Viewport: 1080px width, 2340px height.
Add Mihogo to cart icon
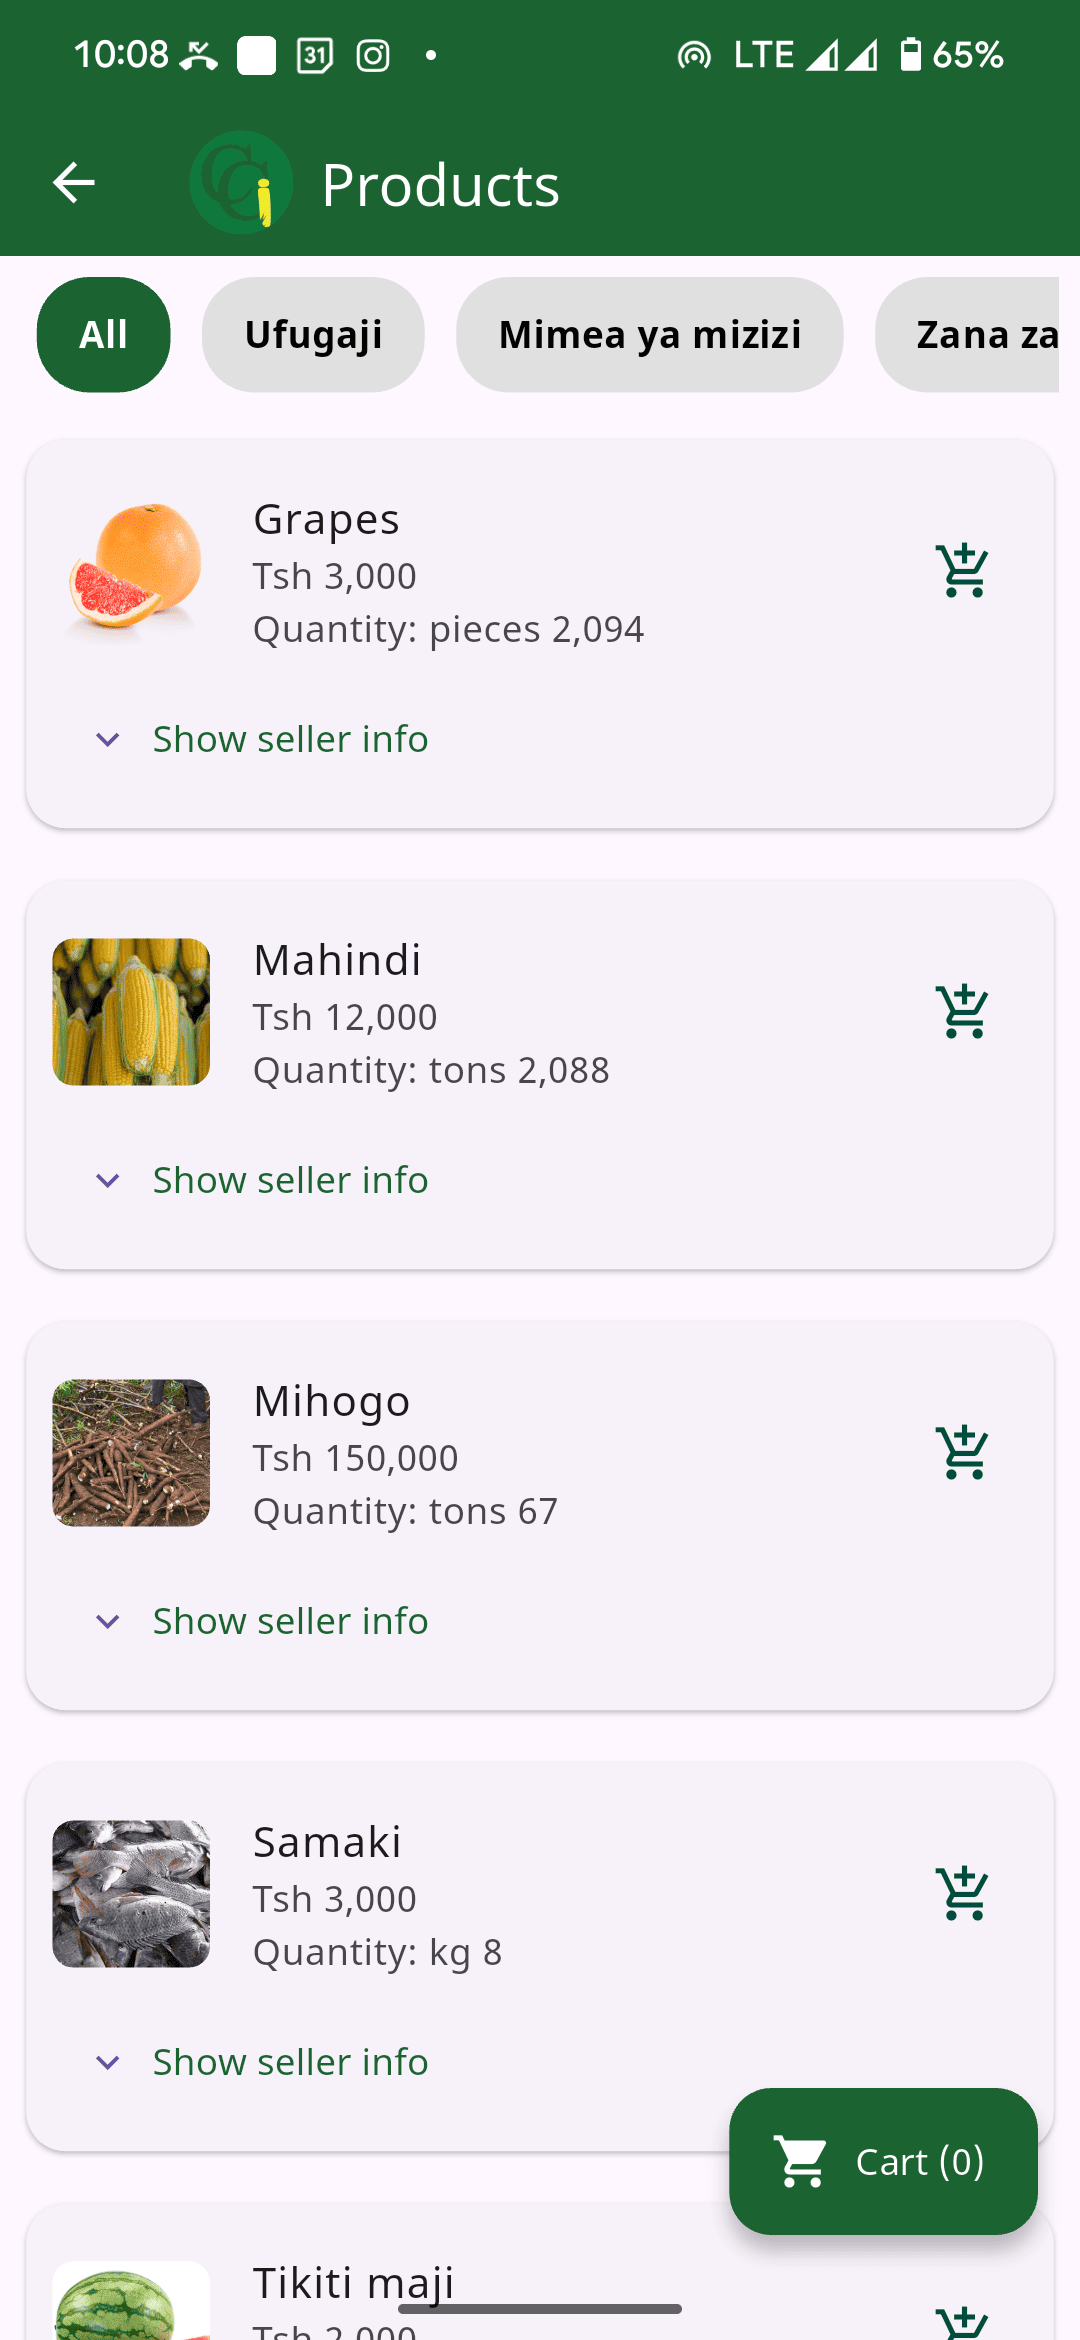(x=962, y=1453)
